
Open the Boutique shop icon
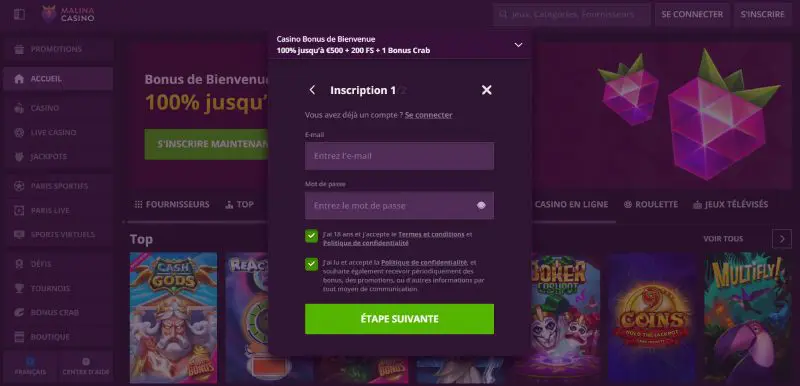[19, 337]
